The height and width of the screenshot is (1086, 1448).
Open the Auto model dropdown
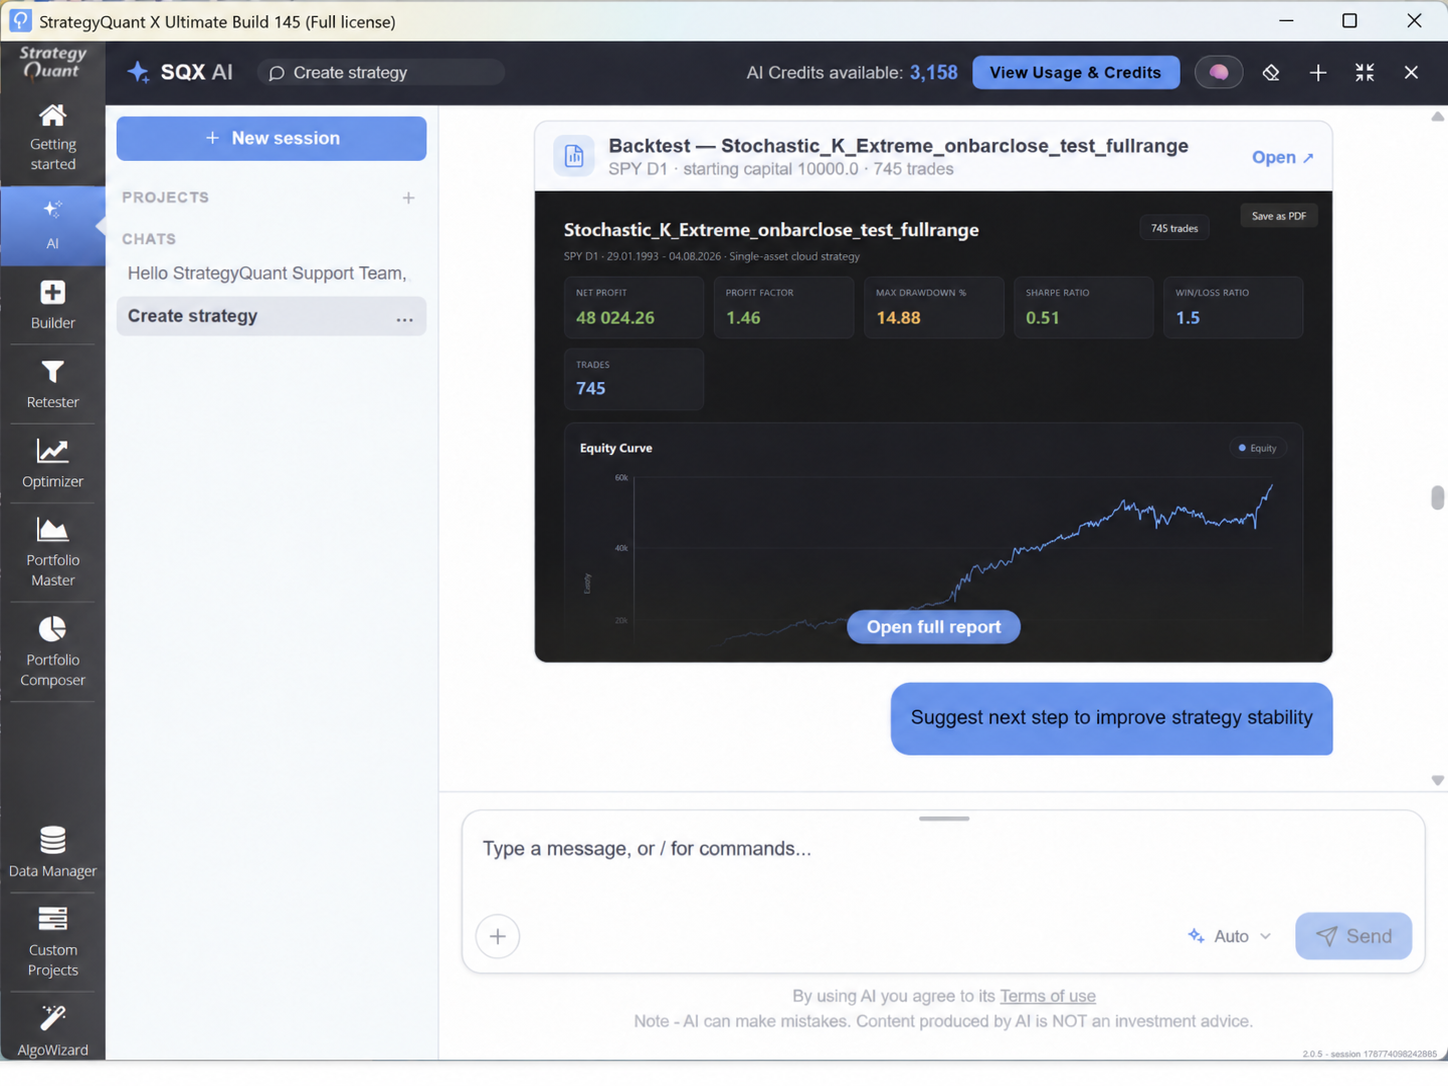1230,936
